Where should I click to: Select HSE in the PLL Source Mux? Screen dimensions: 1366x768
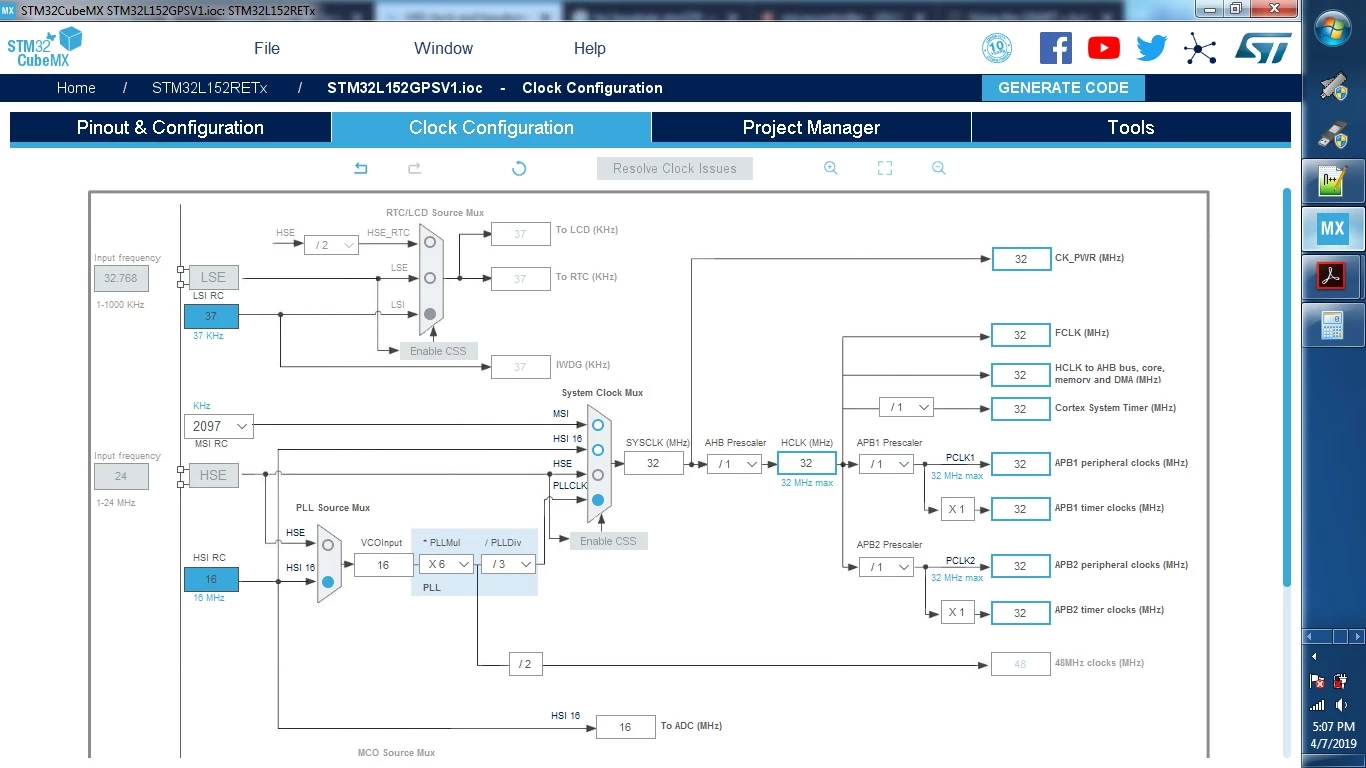328,545
